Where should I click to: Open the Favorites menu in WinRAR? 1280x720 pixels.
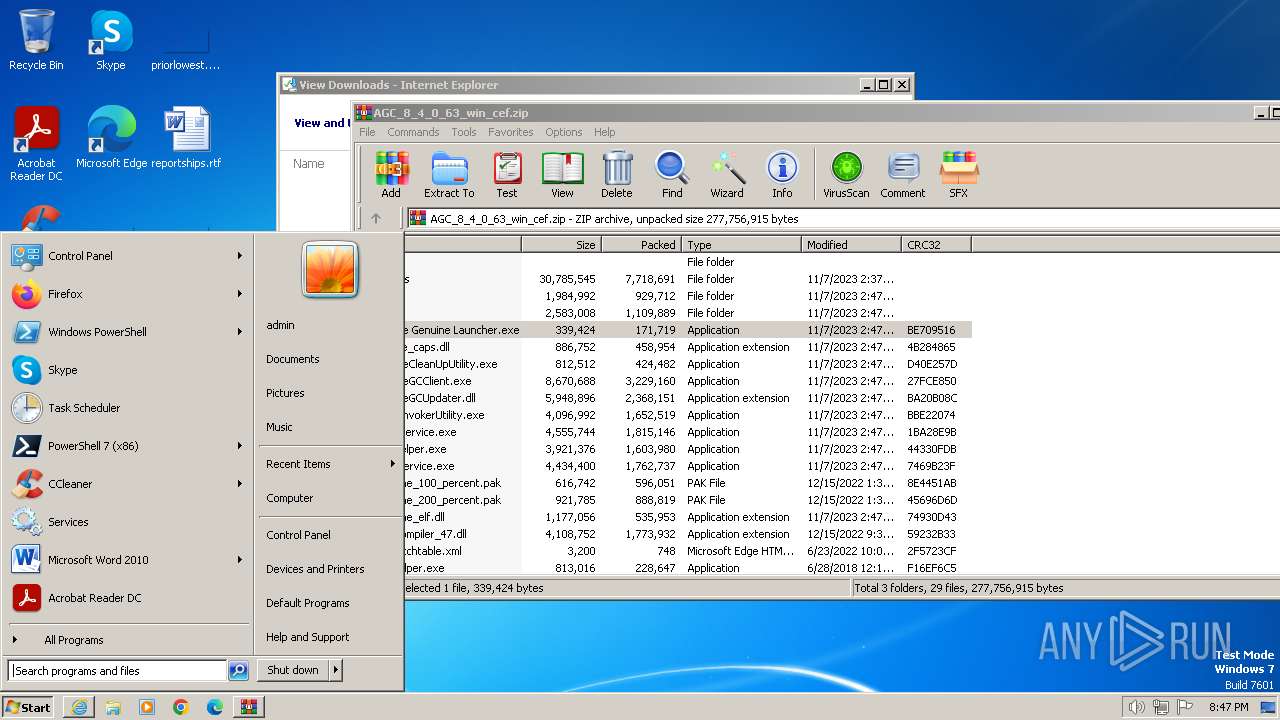(x=510, y=132)
